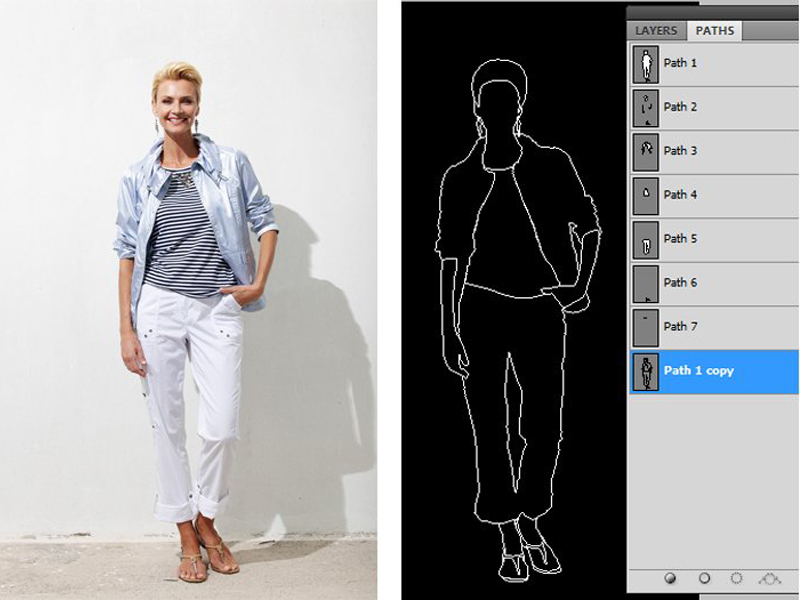Select the Path 4 label
This screenshot has height=600, width=800.
point(680,195)
